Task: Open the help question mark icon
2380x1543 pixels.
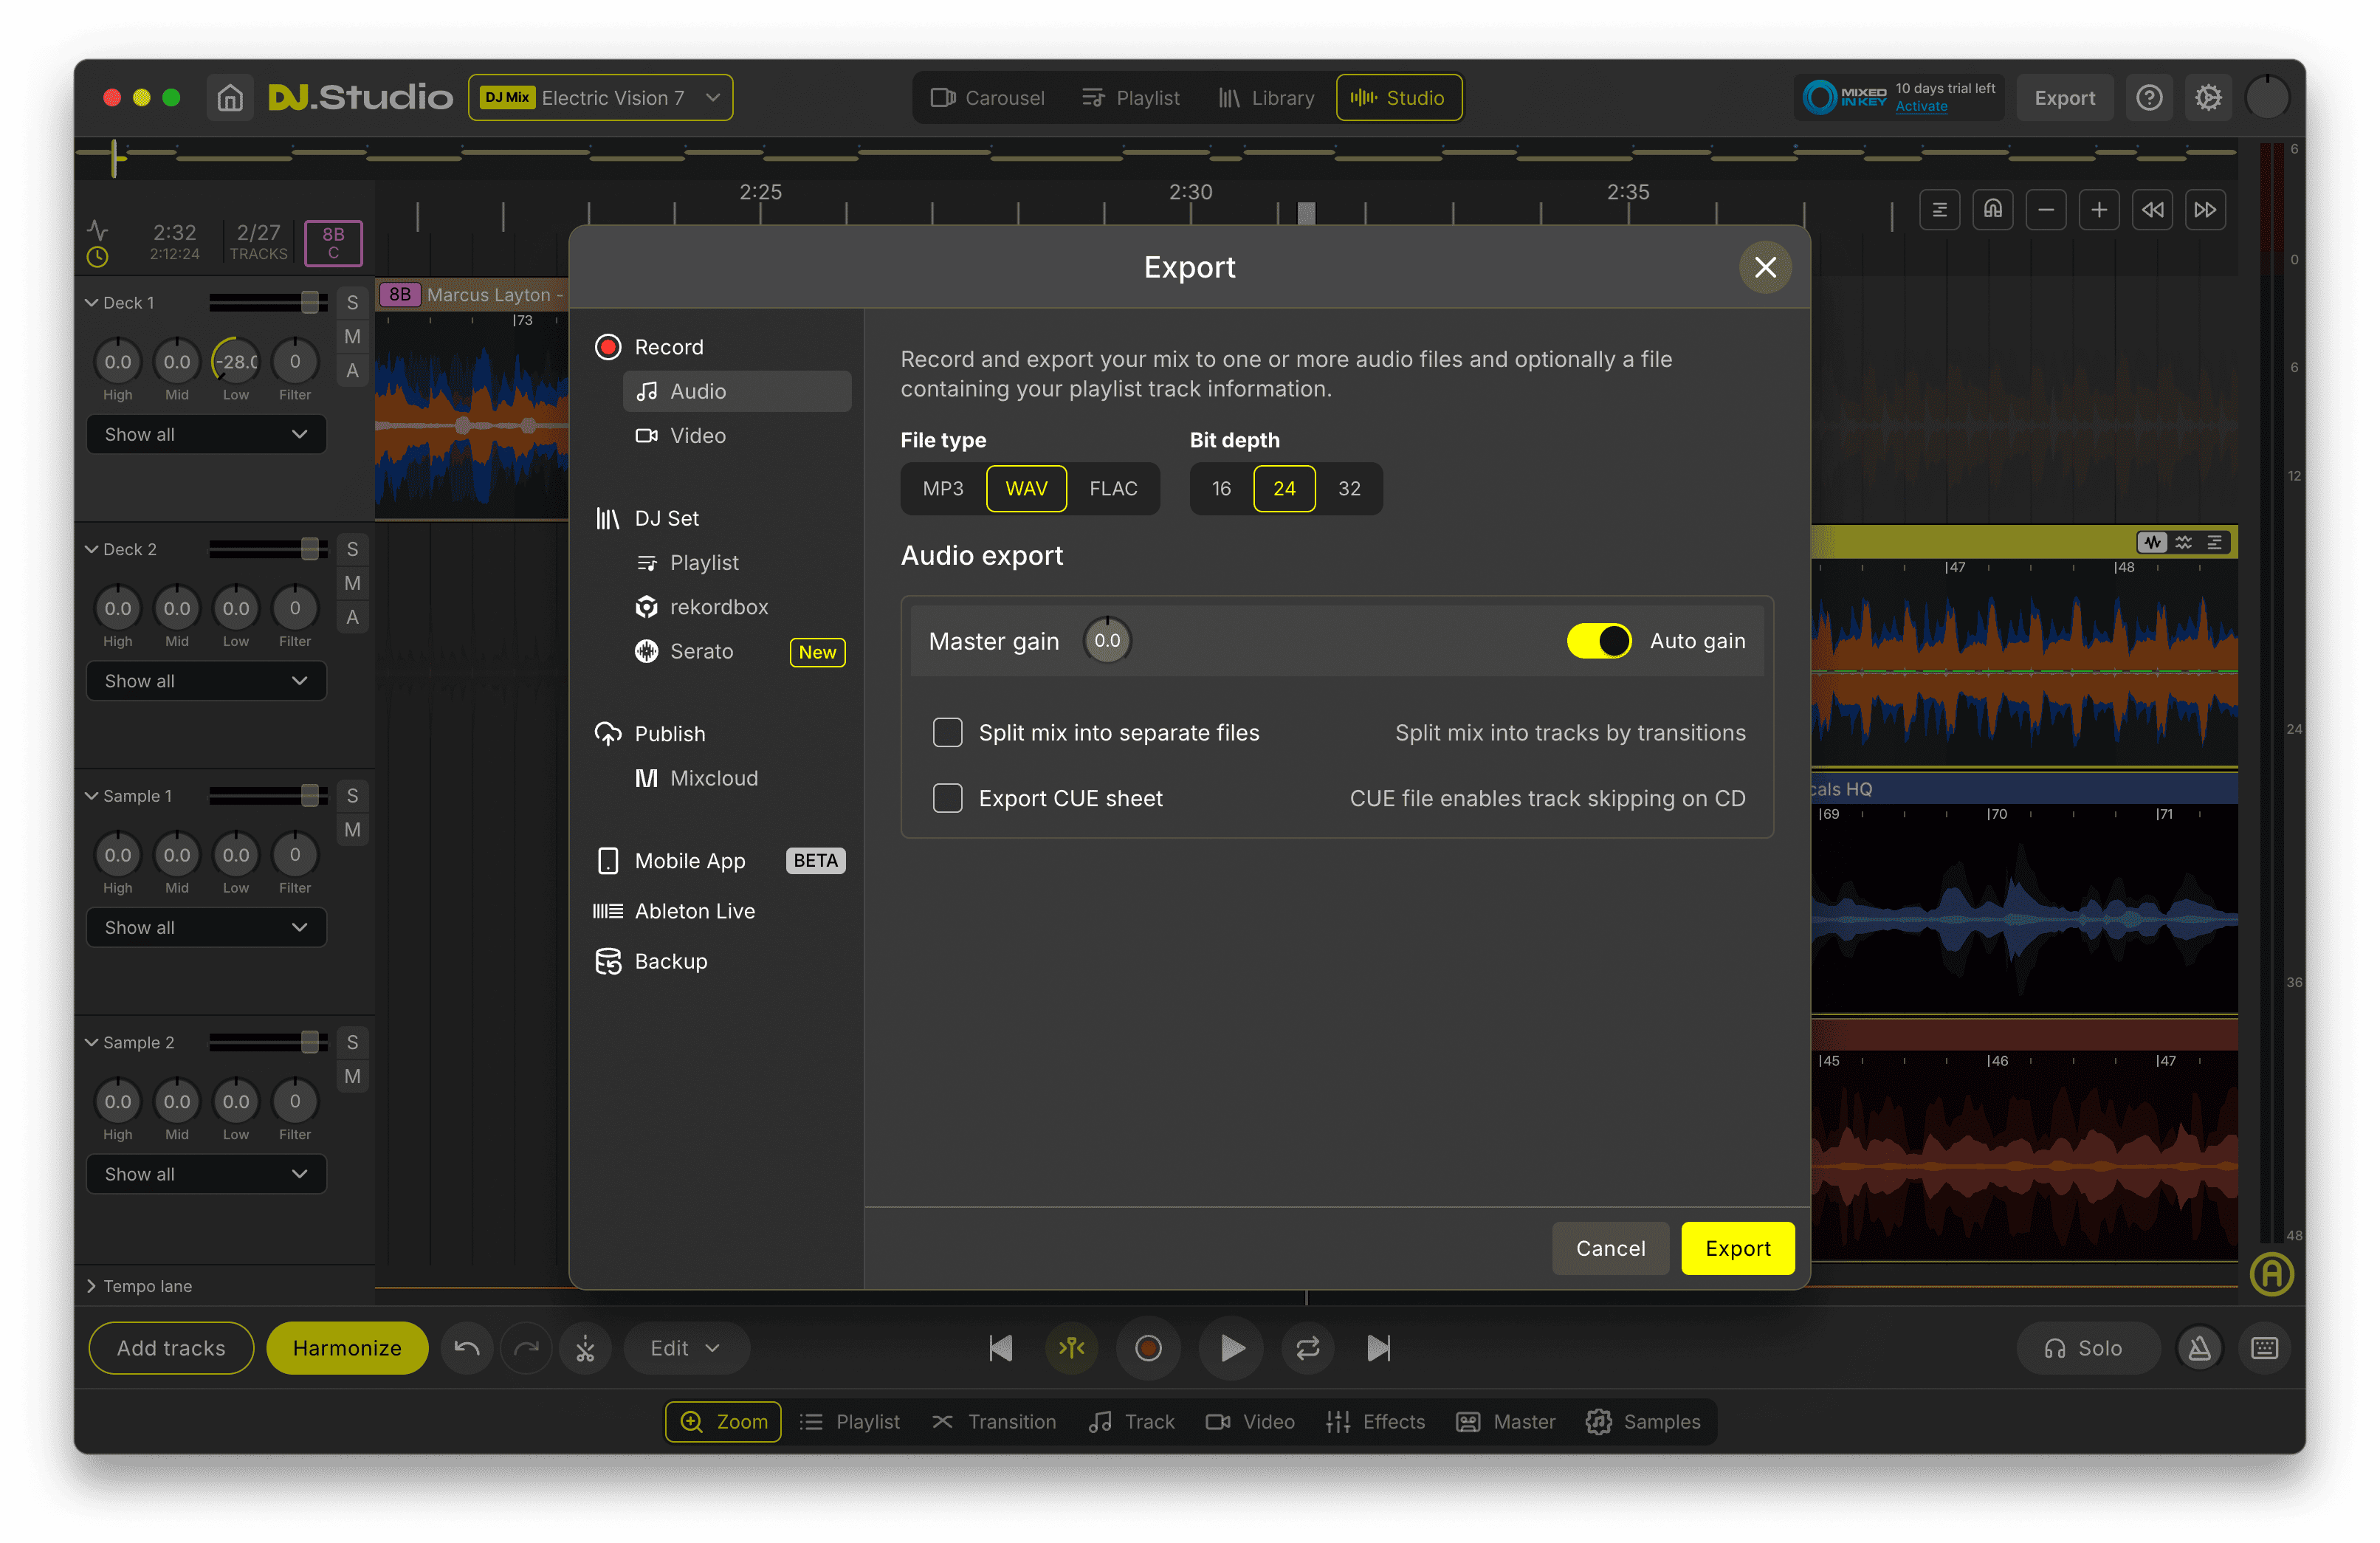Action: (2149, 98)
